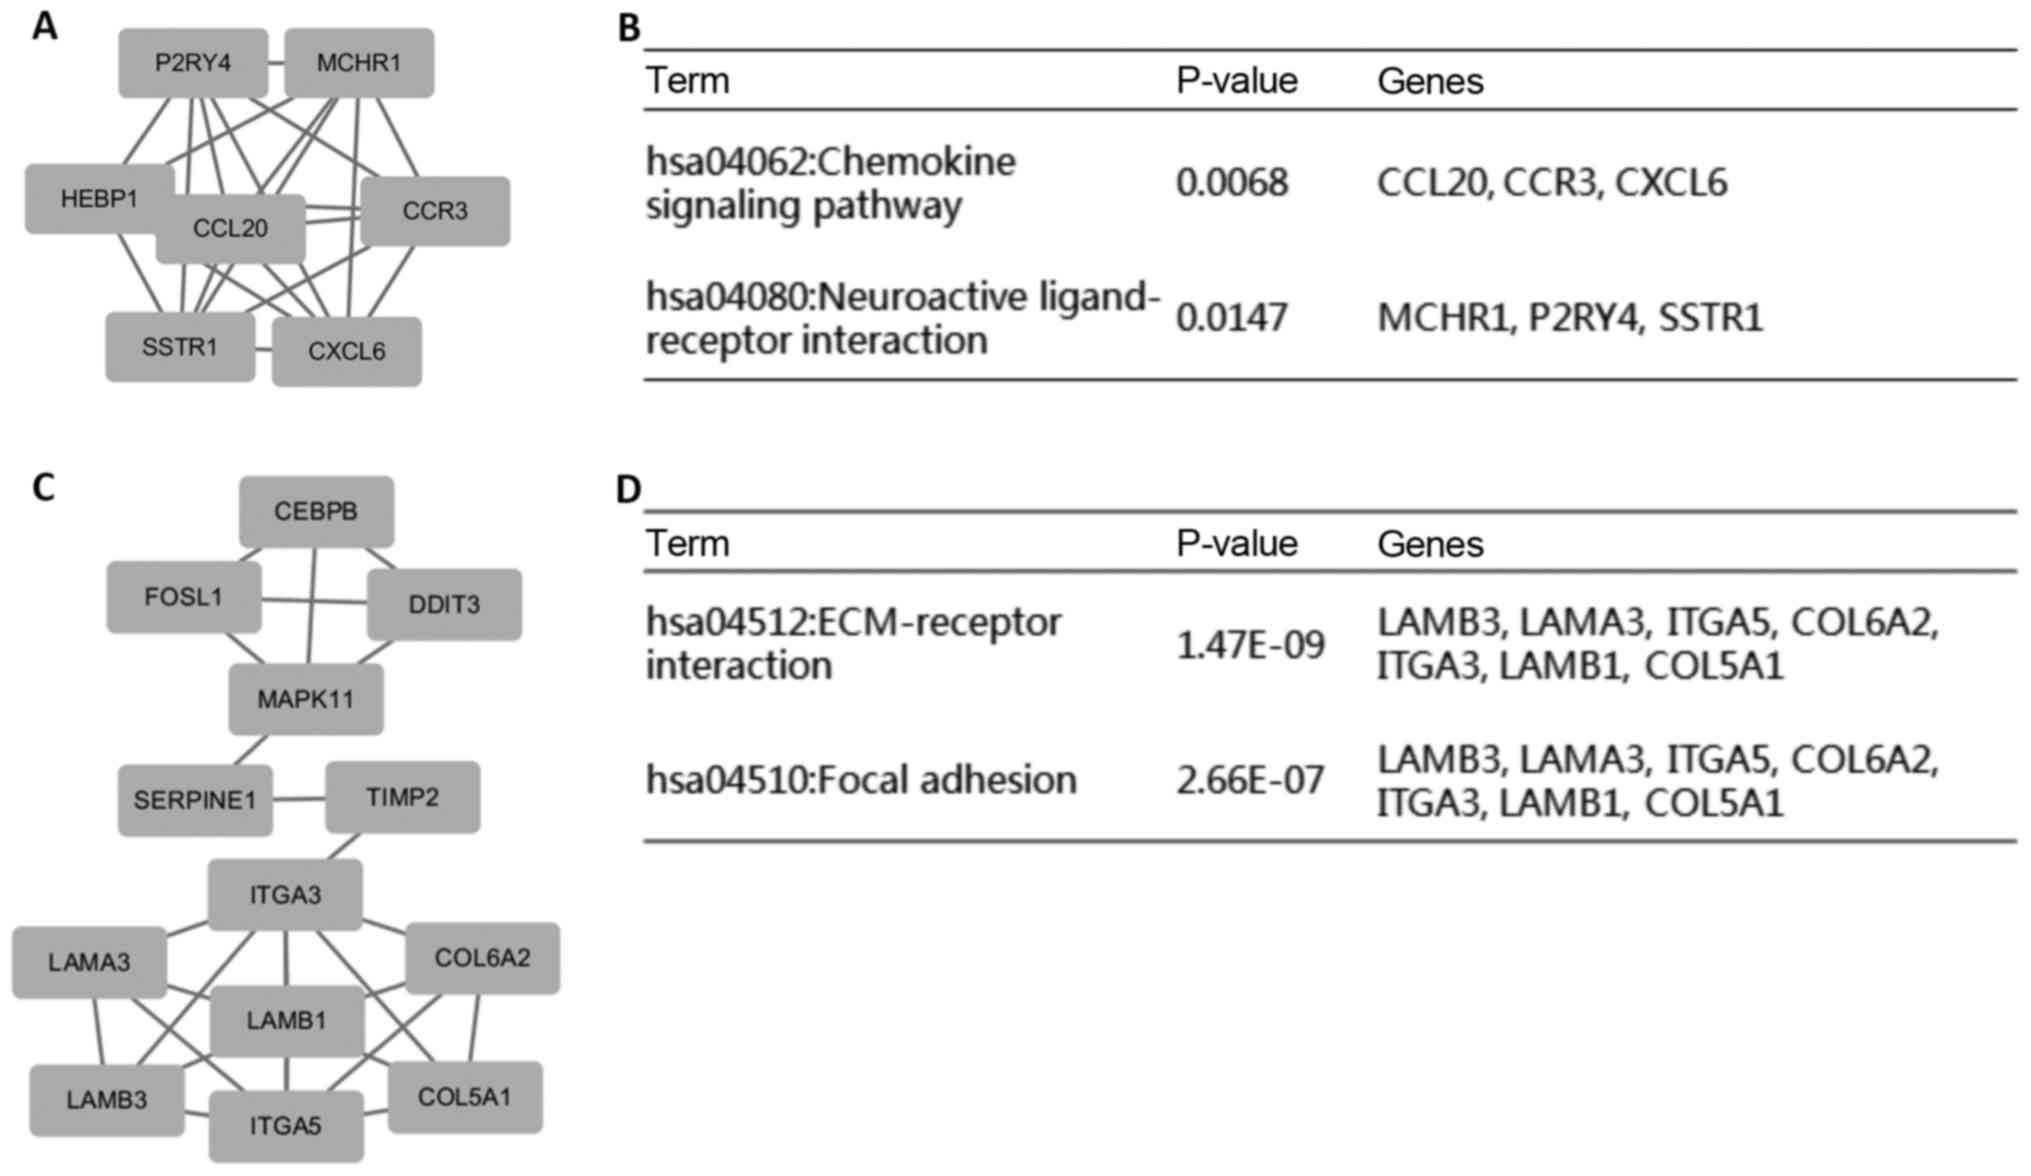The image size is (2031, 1176).
Task: Click the P2RY4 node in network A
Action: tap(193, 63)
